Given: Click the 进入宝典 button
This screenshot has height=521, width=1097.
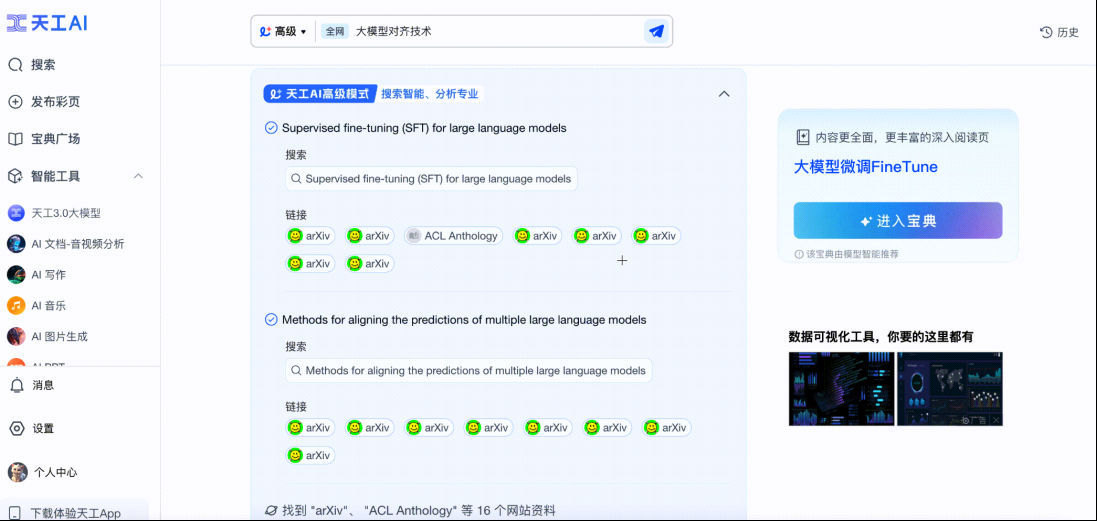Looking at the screenshot, I should (x=897, y=221).
